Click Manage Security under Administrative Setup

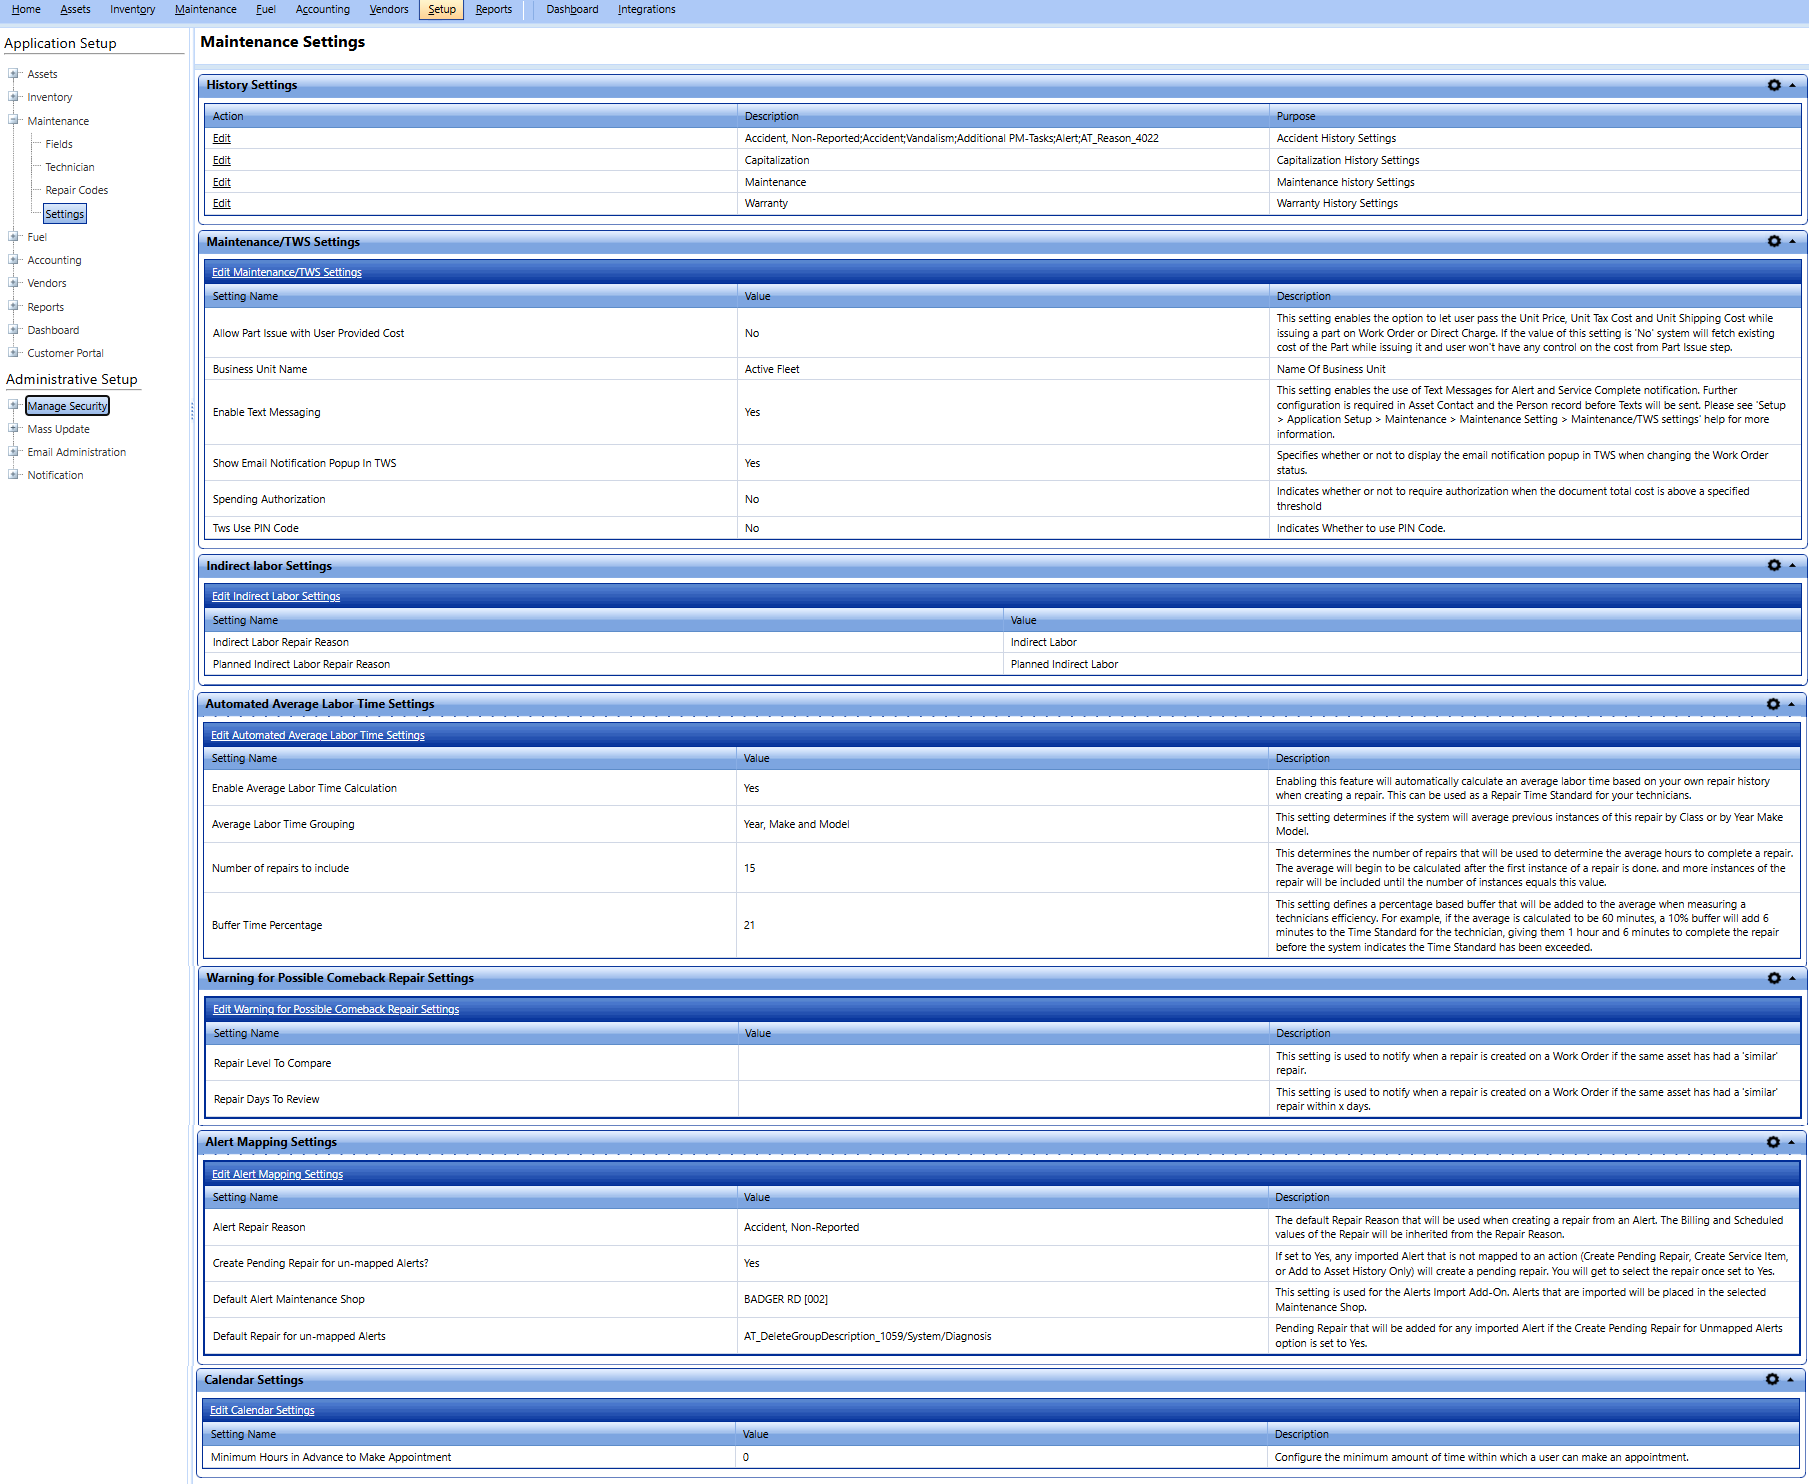pos(67,405)
